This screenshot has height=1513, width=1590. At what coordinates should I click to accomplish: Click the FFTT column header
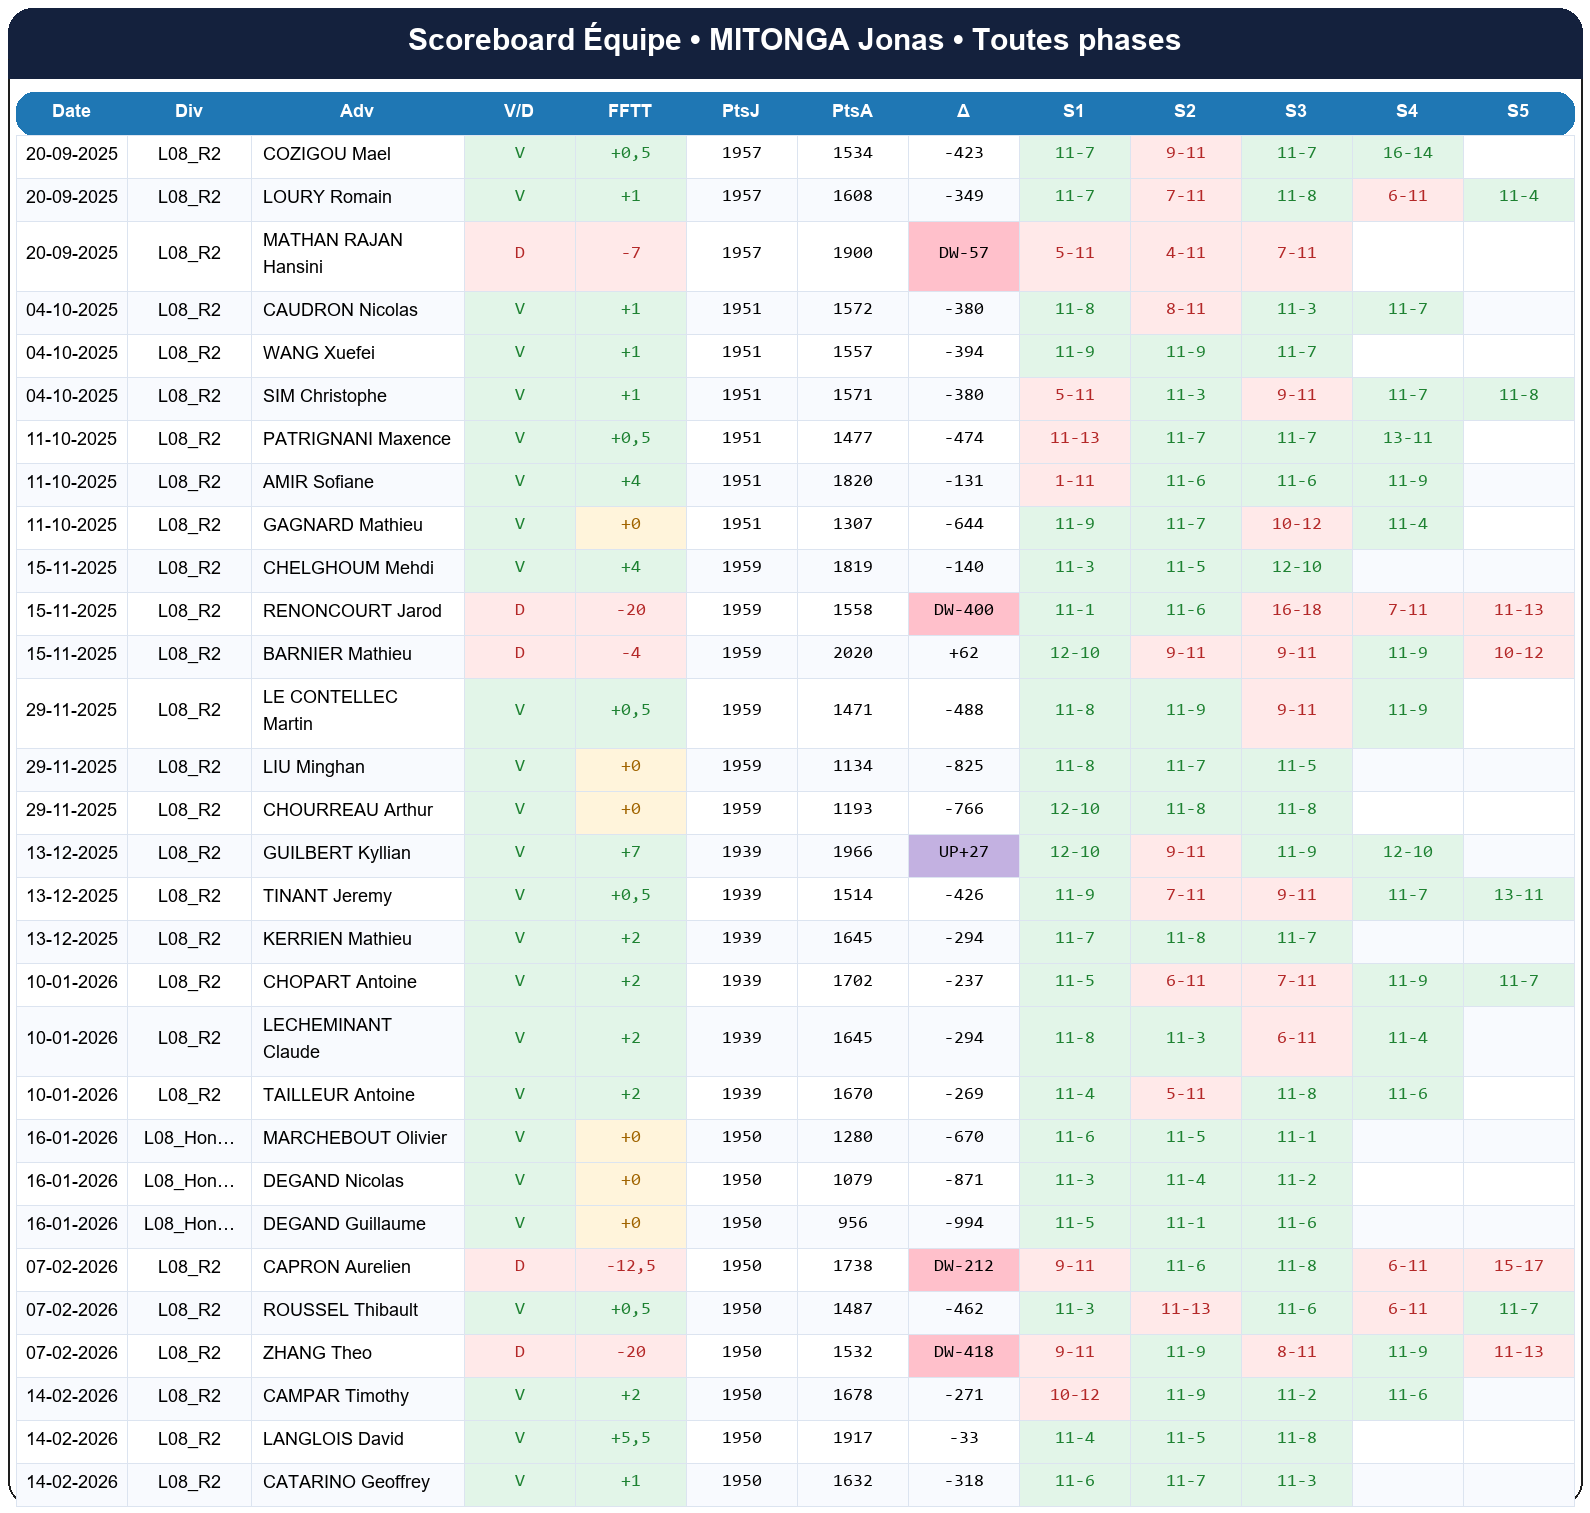point(630,111)
